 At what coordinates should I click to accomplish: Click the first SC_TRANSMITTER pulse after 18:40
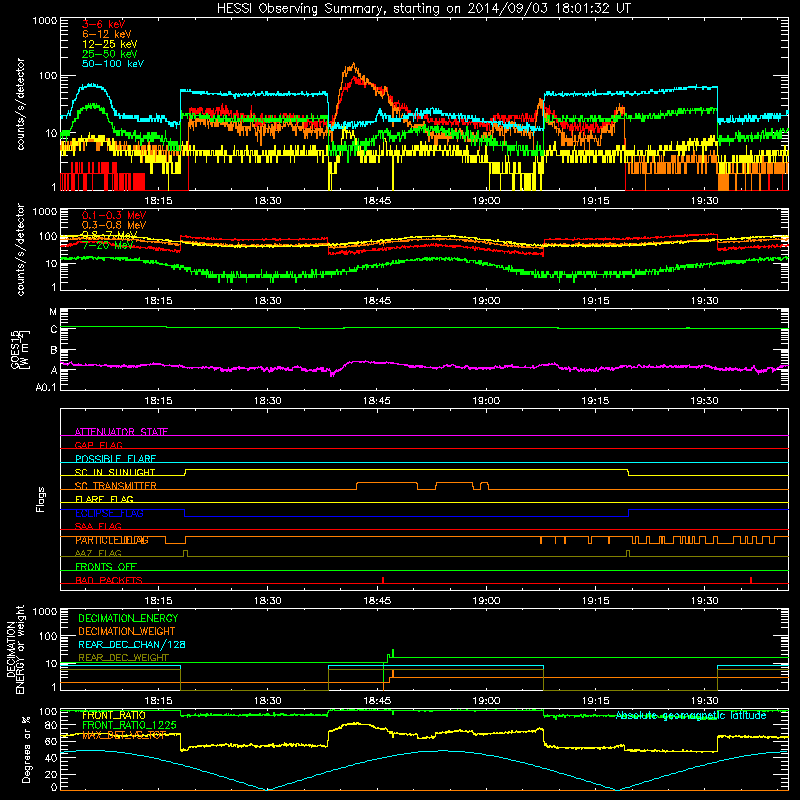click(x=387, y=486)
